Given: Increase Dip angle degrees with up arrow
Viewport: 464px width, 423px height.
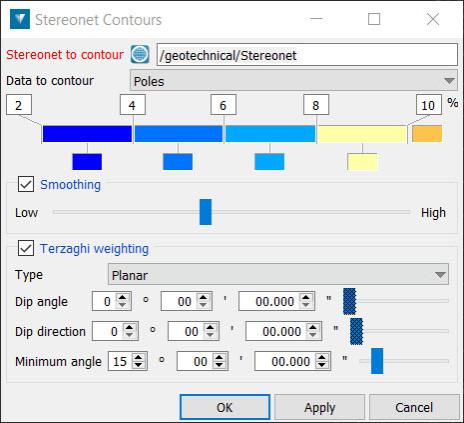Looking at the screenshot, I should click(x=122, y=297).
